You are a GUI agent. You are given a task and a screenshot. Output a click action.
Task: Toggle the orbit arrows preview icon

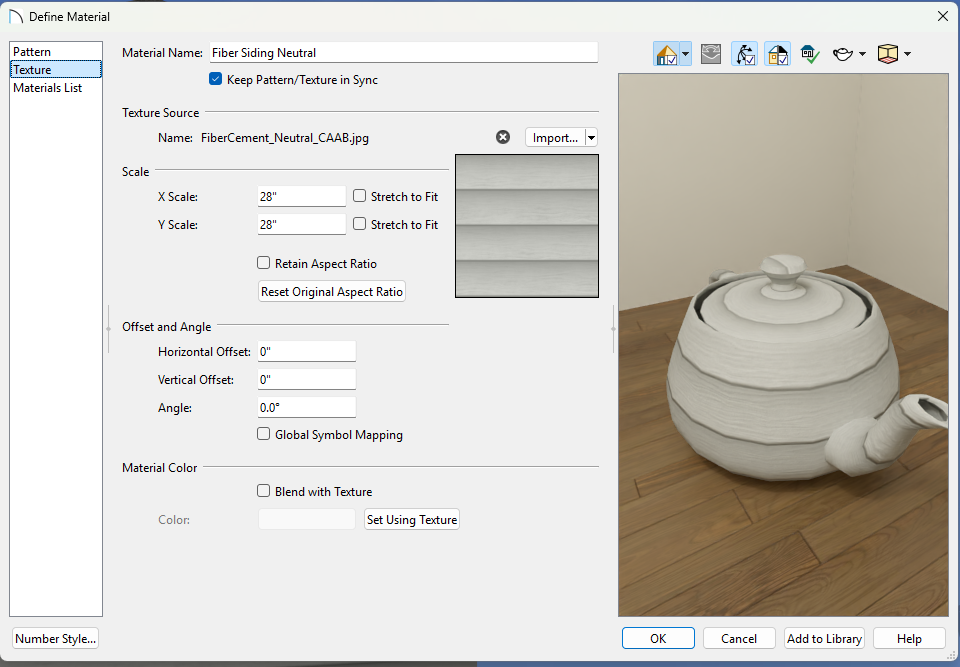tap(744, 54)
